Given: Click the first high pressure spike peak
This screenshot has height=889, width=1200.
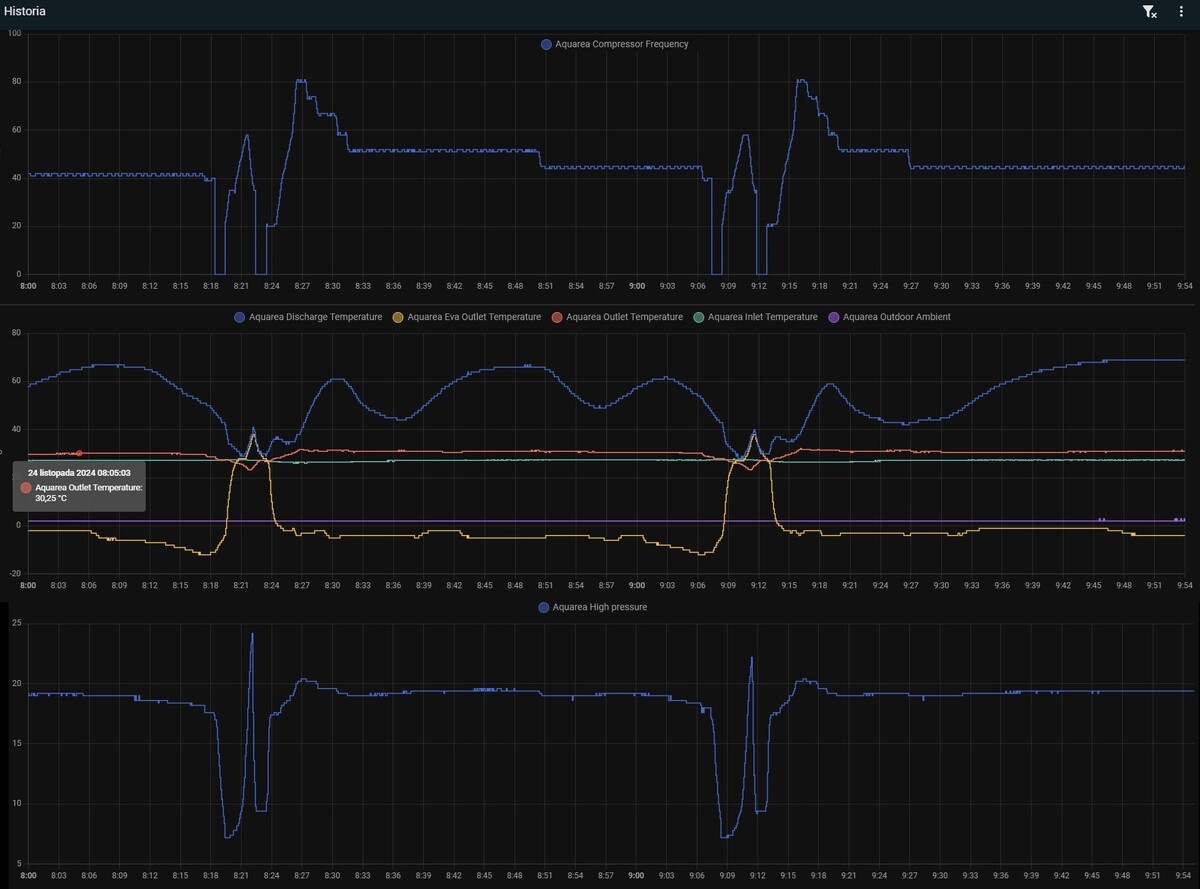Looking at the screenshot, I should [x=252, y=634].
